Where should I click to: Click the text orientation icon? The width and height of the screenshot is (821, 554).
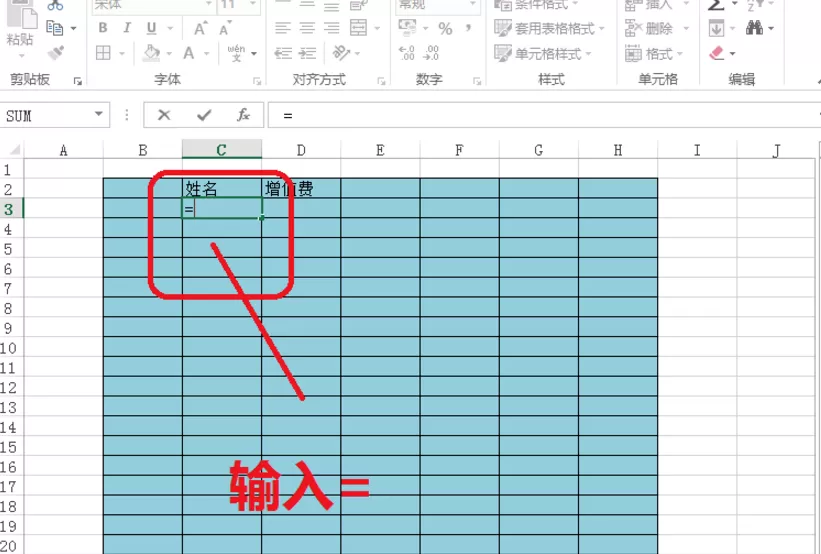pos(342,53)
